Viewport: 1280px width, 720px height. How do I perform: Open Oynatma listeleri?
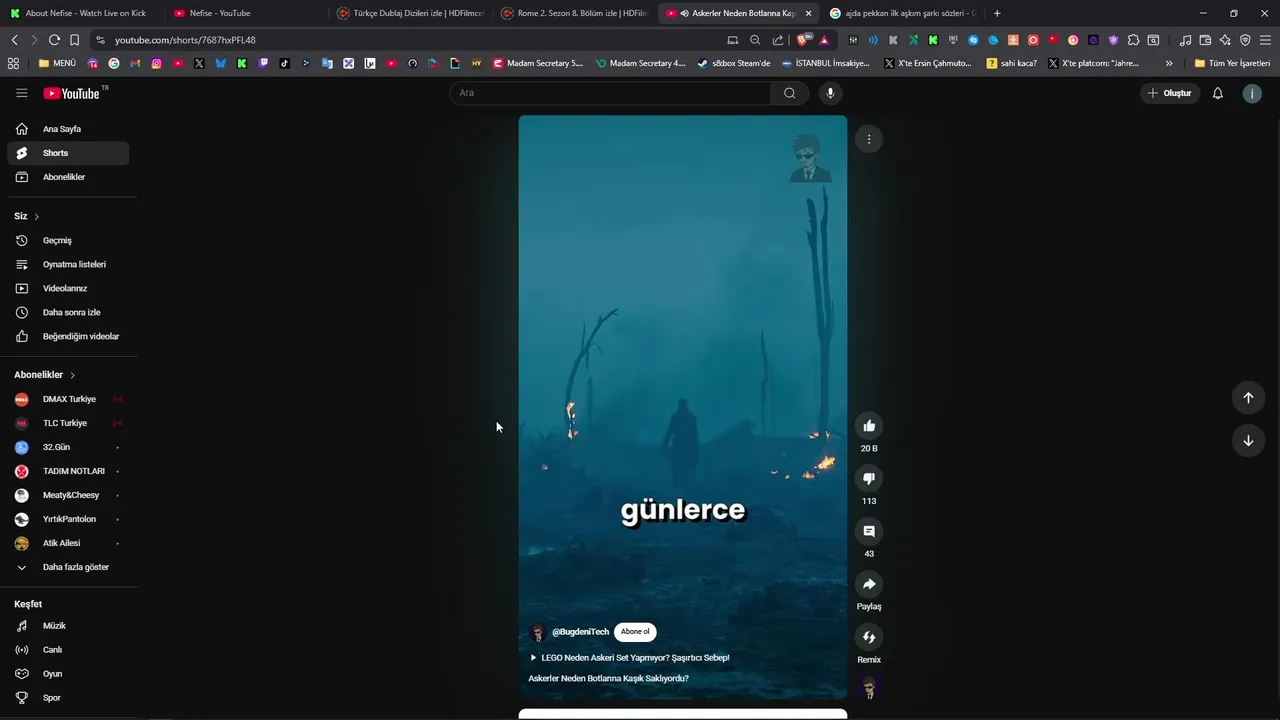[x=68, y=264]
